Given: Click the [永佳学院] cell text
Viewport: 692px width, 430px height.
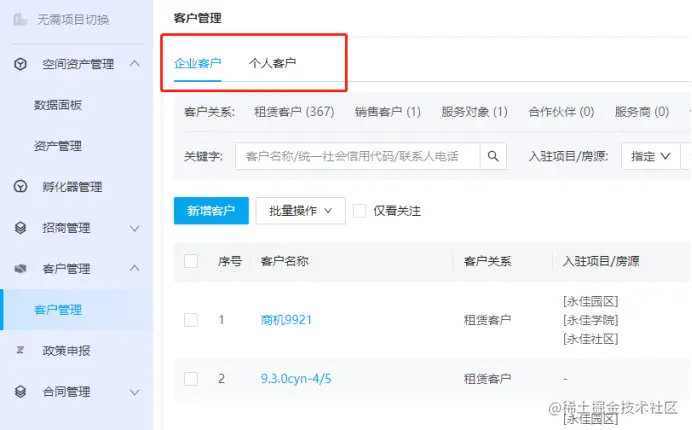Looking at the screenshot, I should point(590,320).
